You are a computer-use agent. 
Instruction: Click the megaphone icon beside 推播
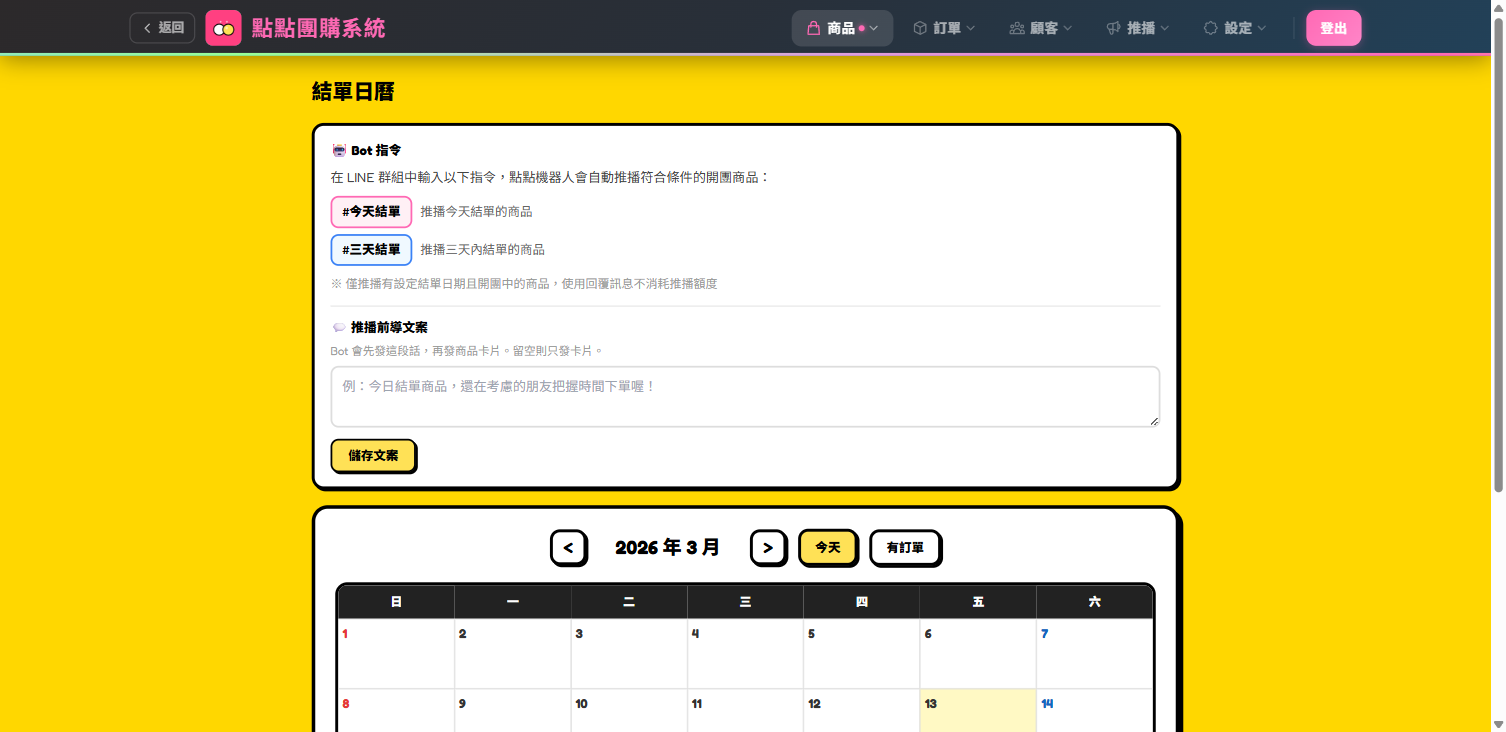[x=1113, y=28]
